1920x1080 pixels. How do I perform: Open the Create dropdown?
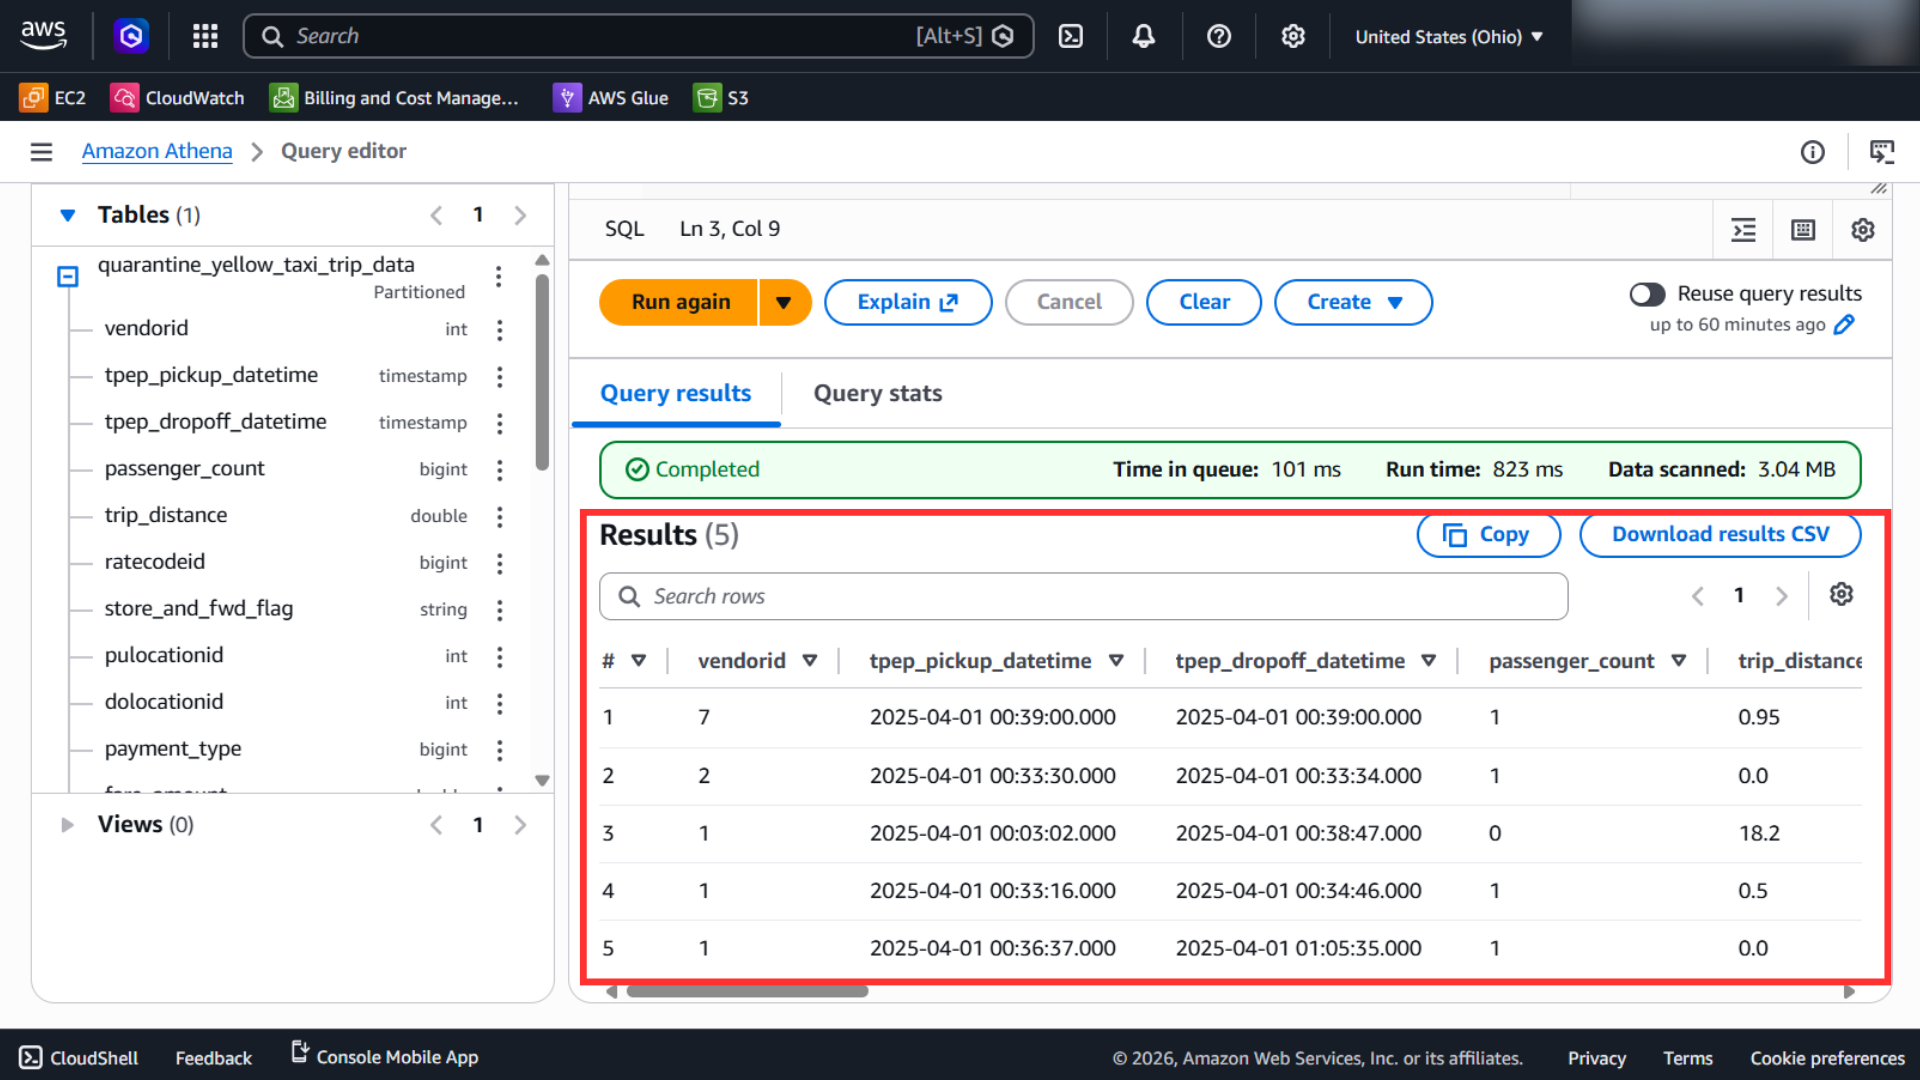point(1353,302)
